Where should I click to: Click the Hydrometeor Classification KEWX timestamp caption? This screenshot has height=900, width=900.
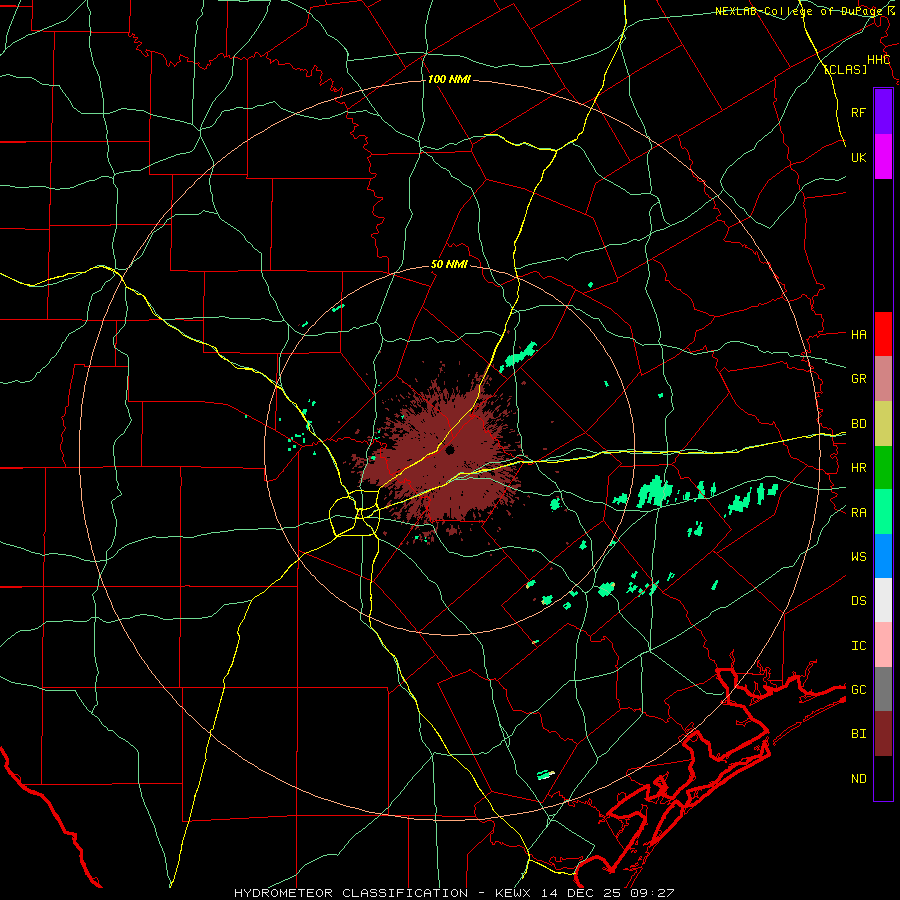pos(454,893)
